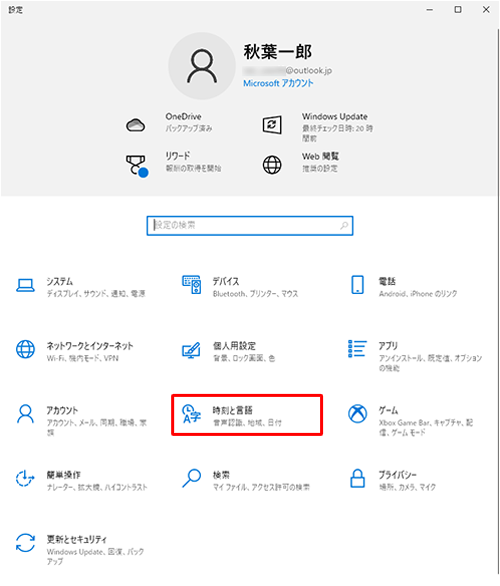500x586 pixels.
Task: Click the Web 閲覧 globe icon
Action: pos(272,165)
